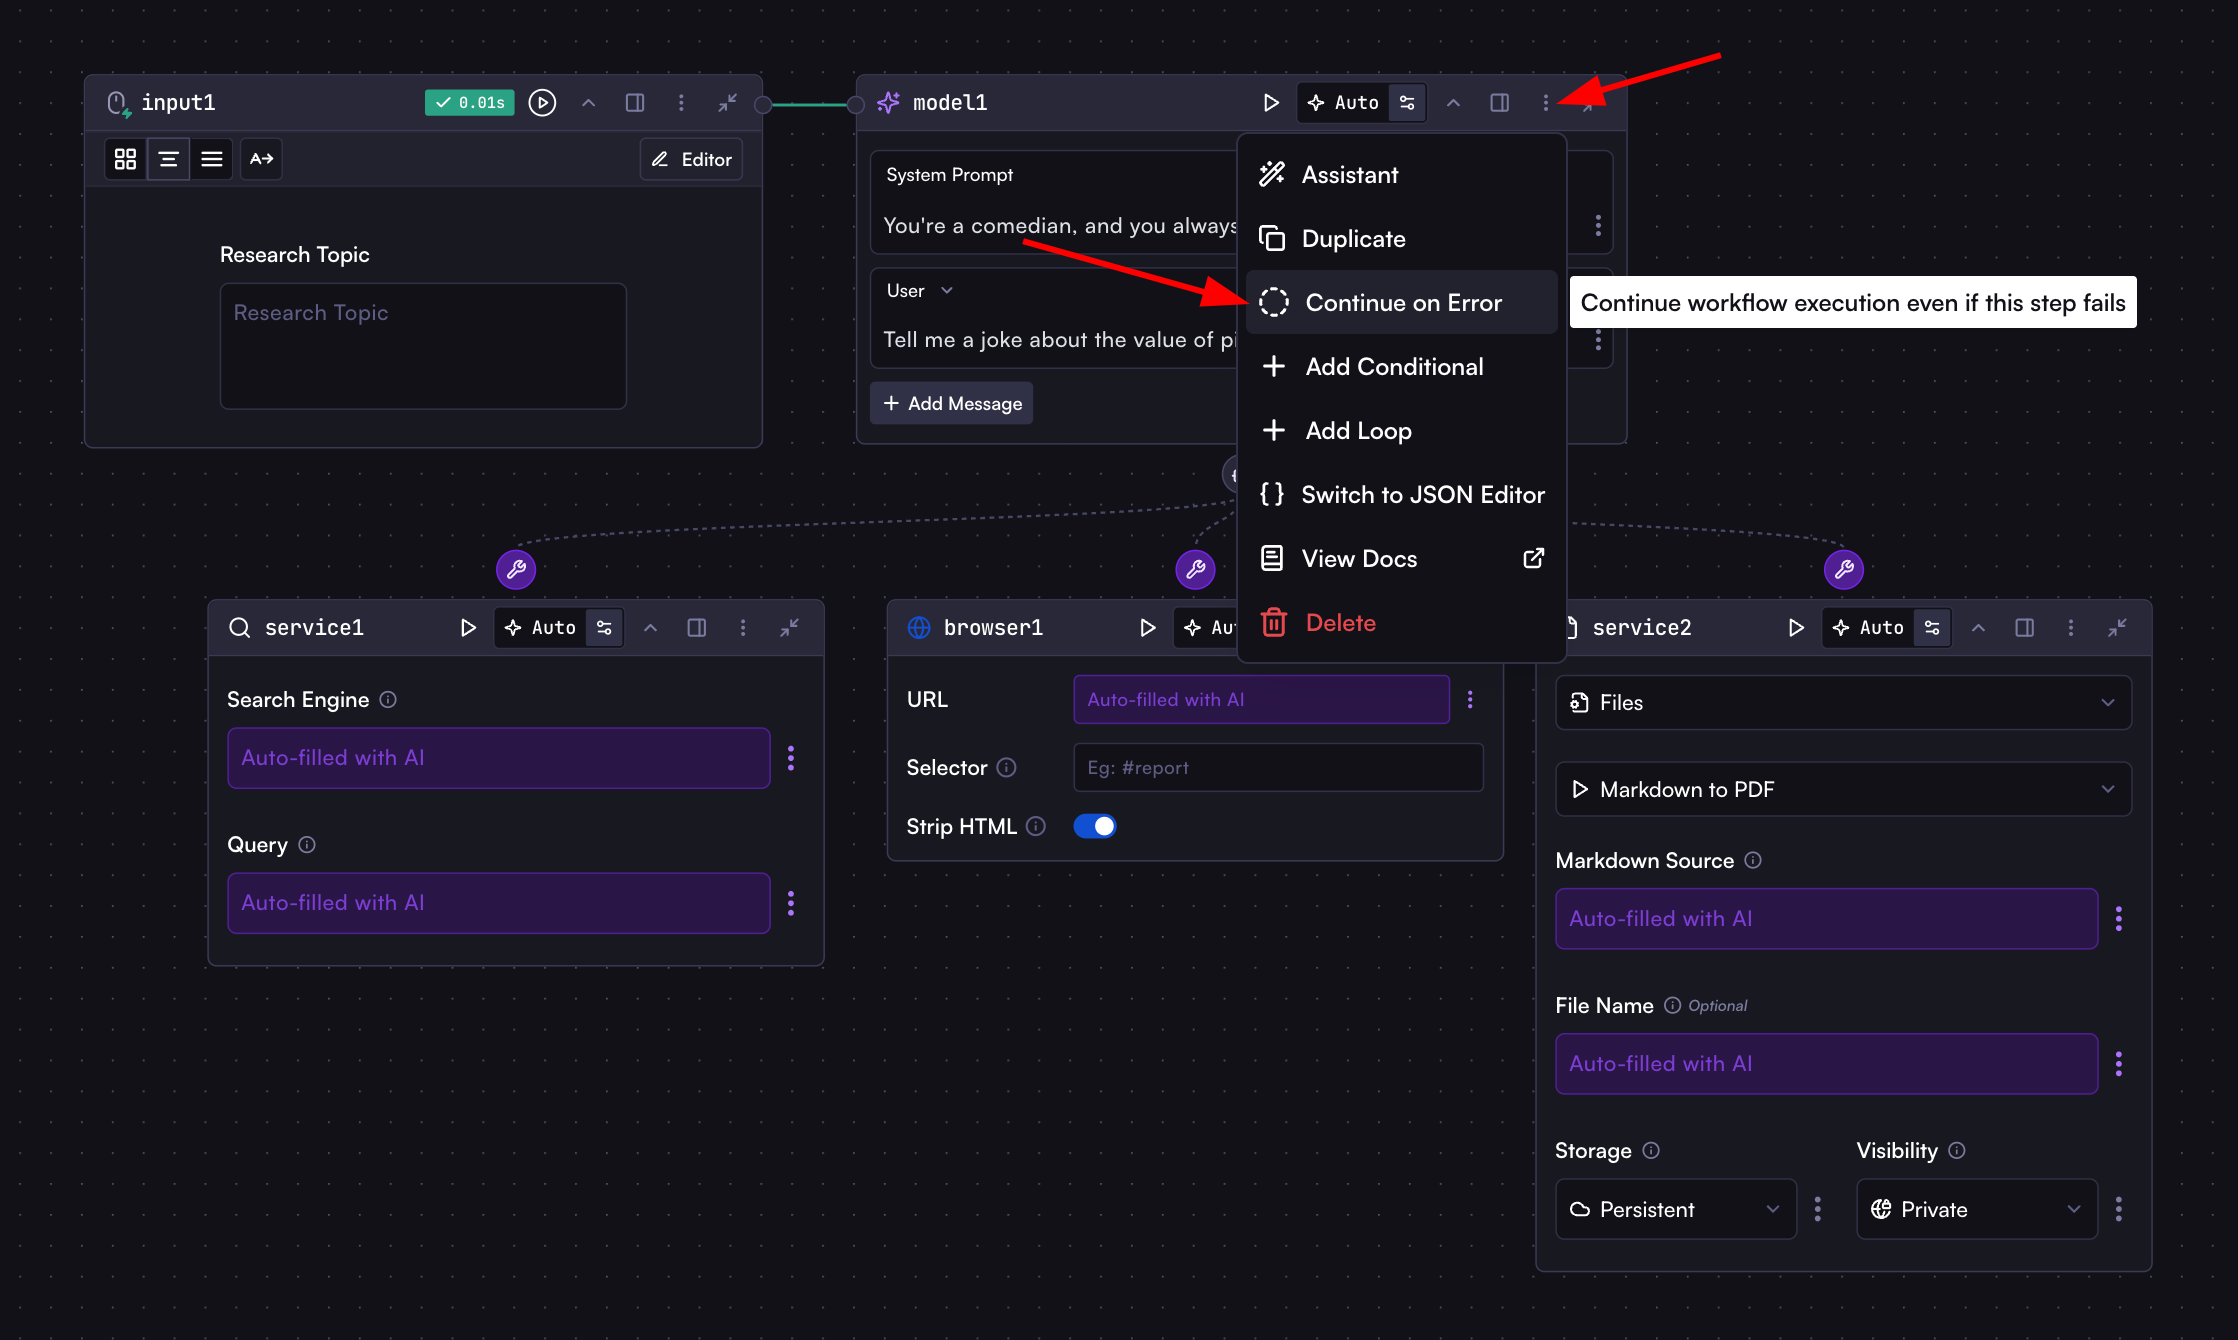Open the grid layout view in input1
Image resolution: width=2238 pixels, height=1340 pixels.
point(125,158)
